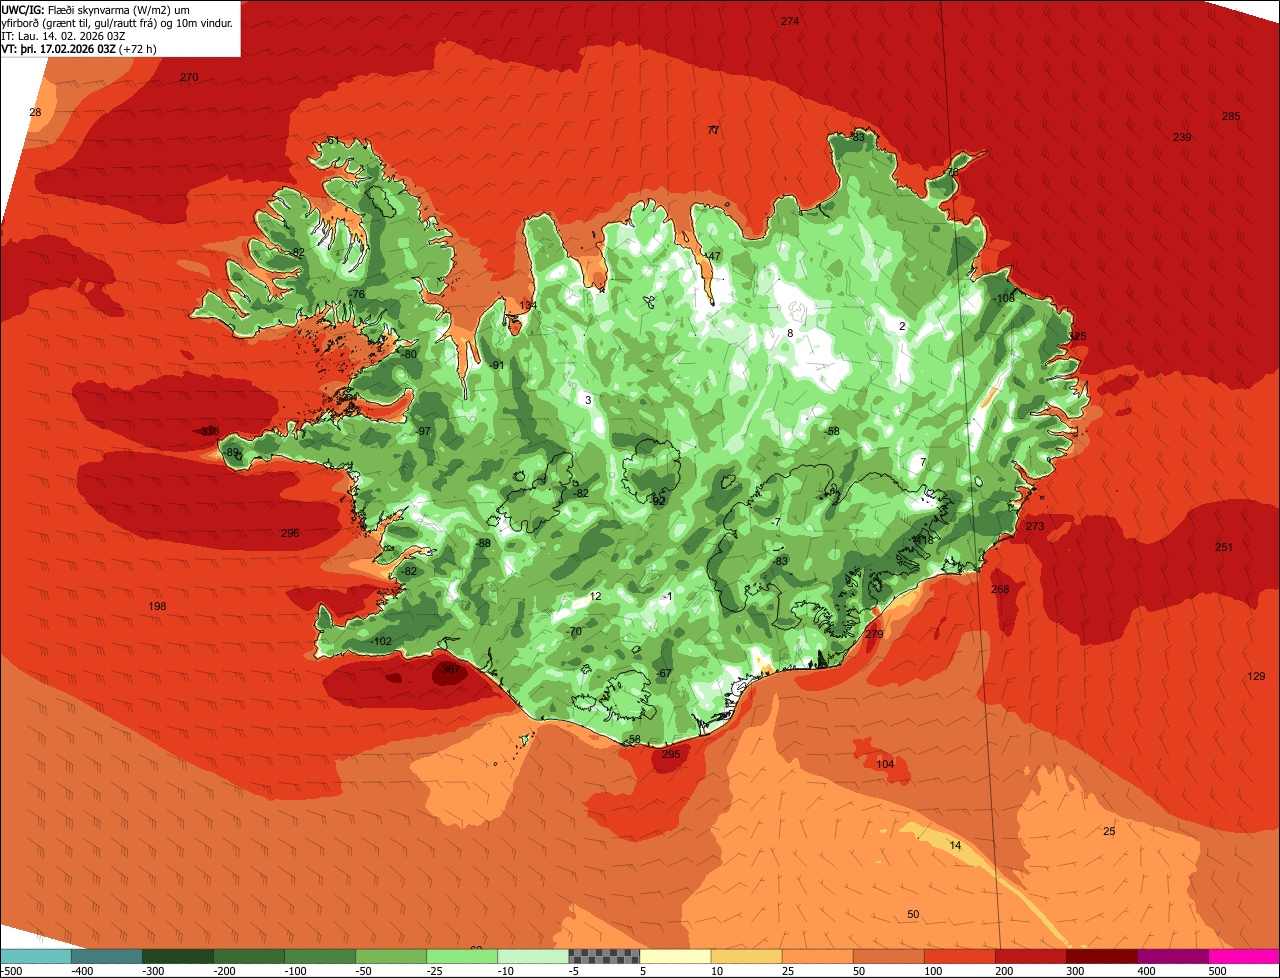
Task: Click the red 200 to 300 legend swatch
Action: [x=1031, y=956]
